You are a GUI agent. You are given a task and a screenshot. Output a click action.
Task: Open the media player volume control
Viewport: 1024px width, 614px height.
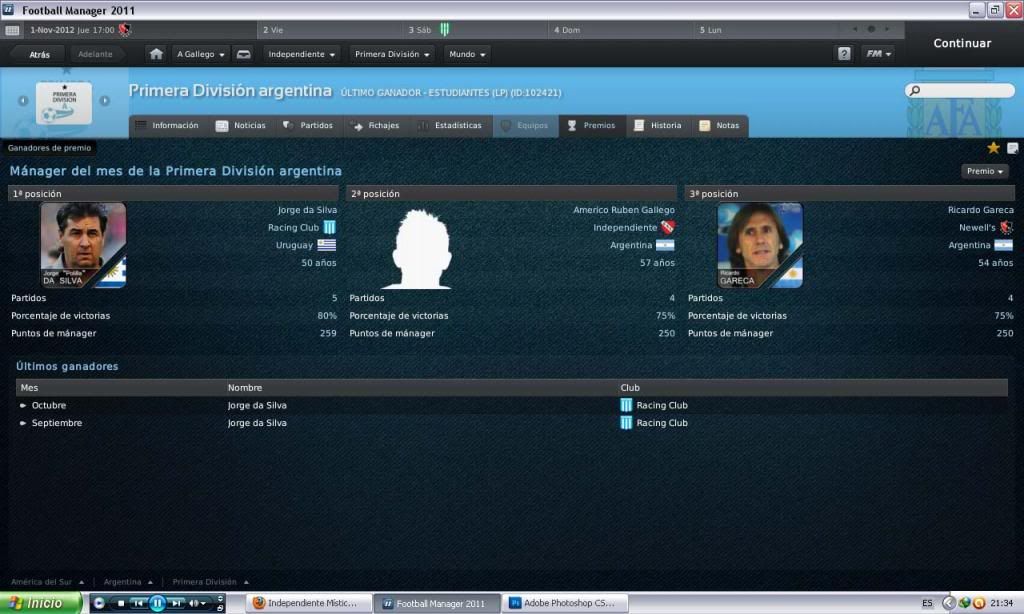197,603
